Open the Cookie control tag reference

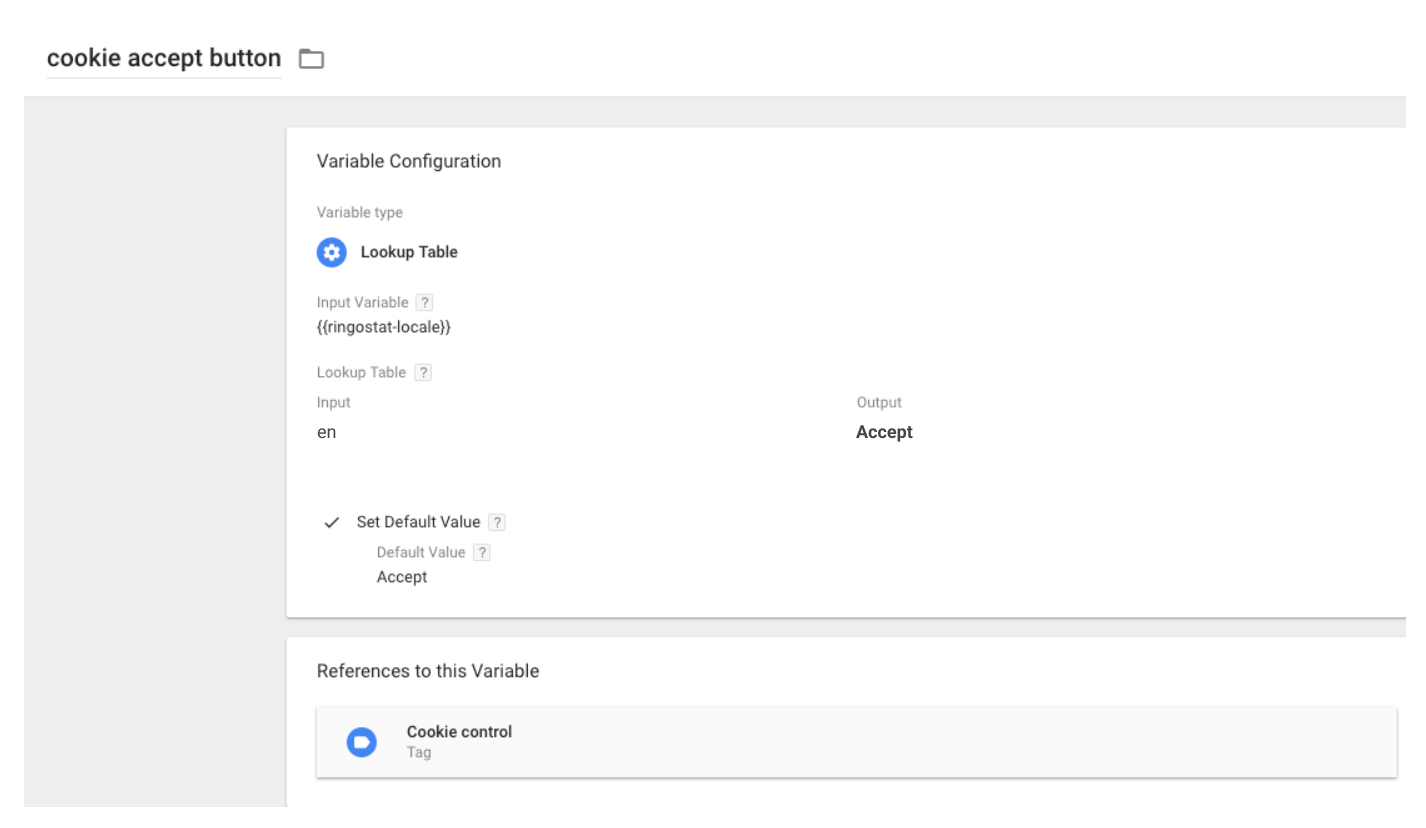pos(856,742)
